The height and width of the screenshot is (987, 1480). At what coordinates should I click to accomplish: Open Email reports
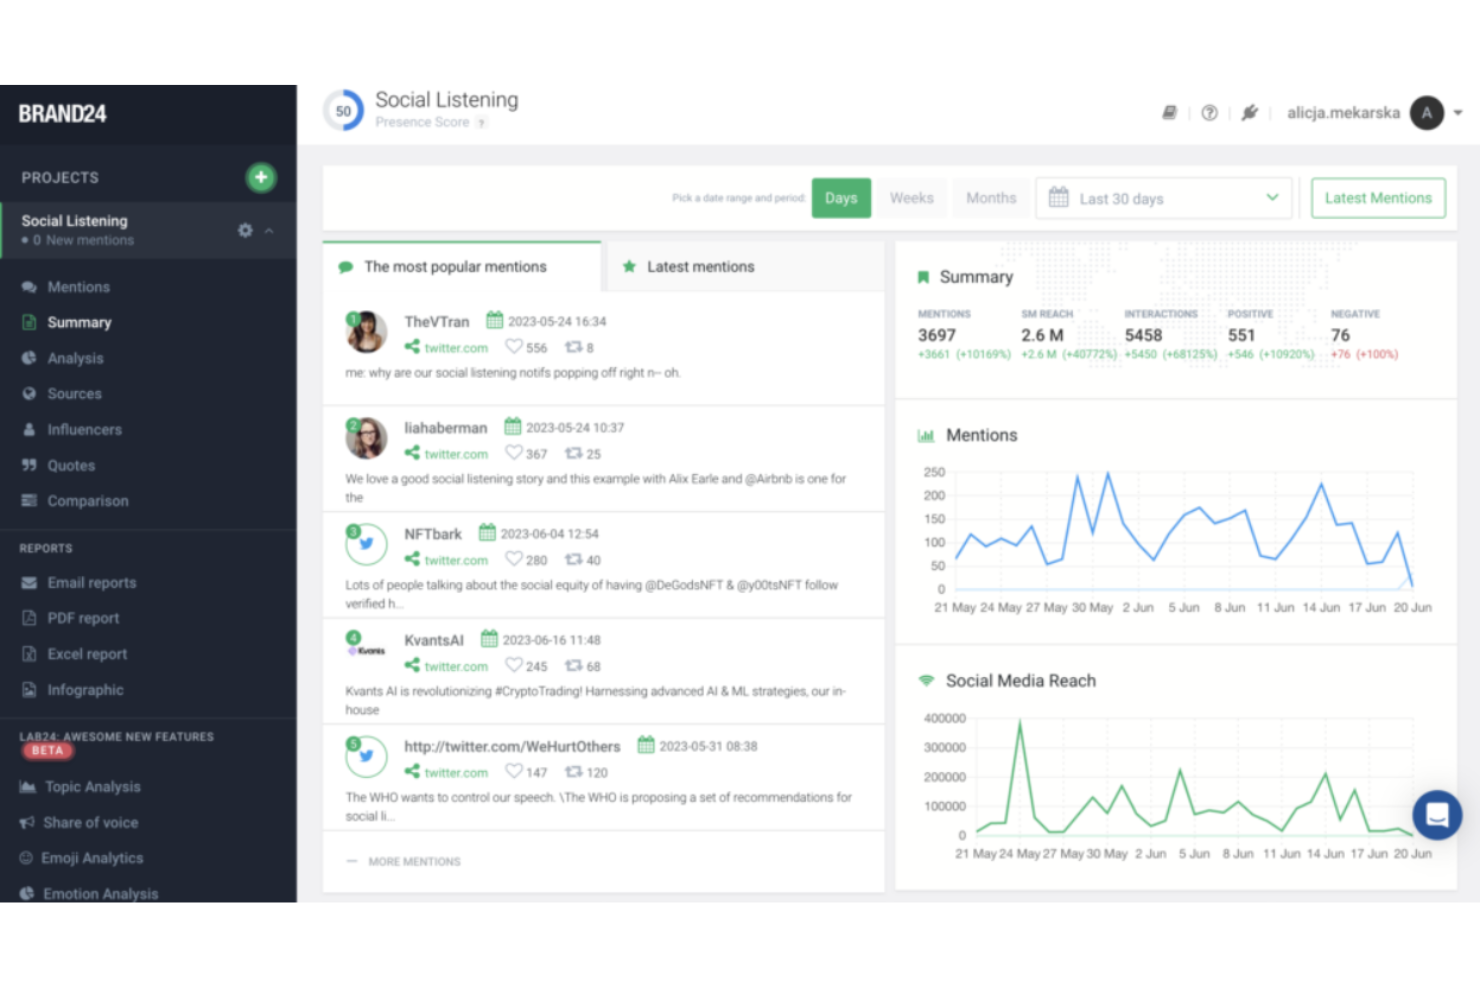coord(91,583)
